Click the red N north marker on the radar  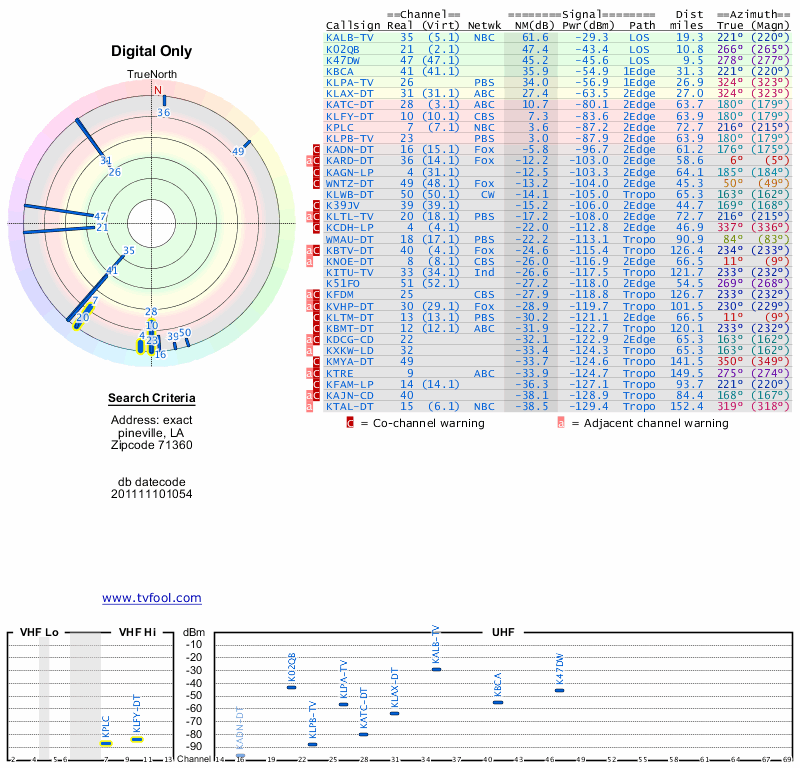pyautogui.click(x=157, y=89)
